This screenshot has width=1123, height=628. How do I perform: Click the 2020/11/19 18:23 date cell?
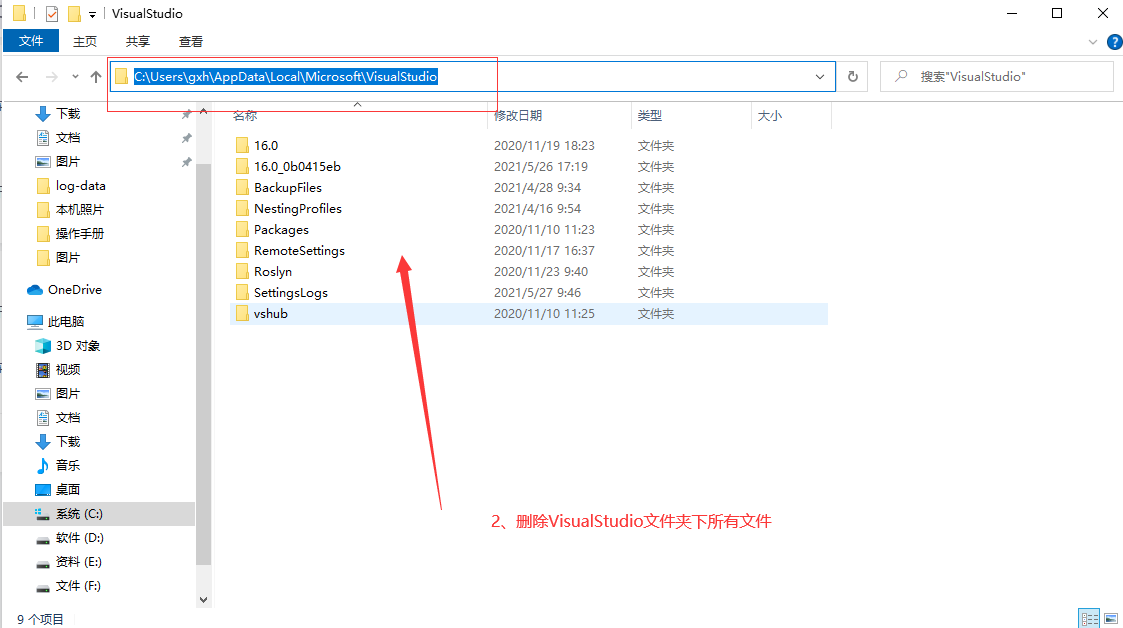tap(544, 145)
